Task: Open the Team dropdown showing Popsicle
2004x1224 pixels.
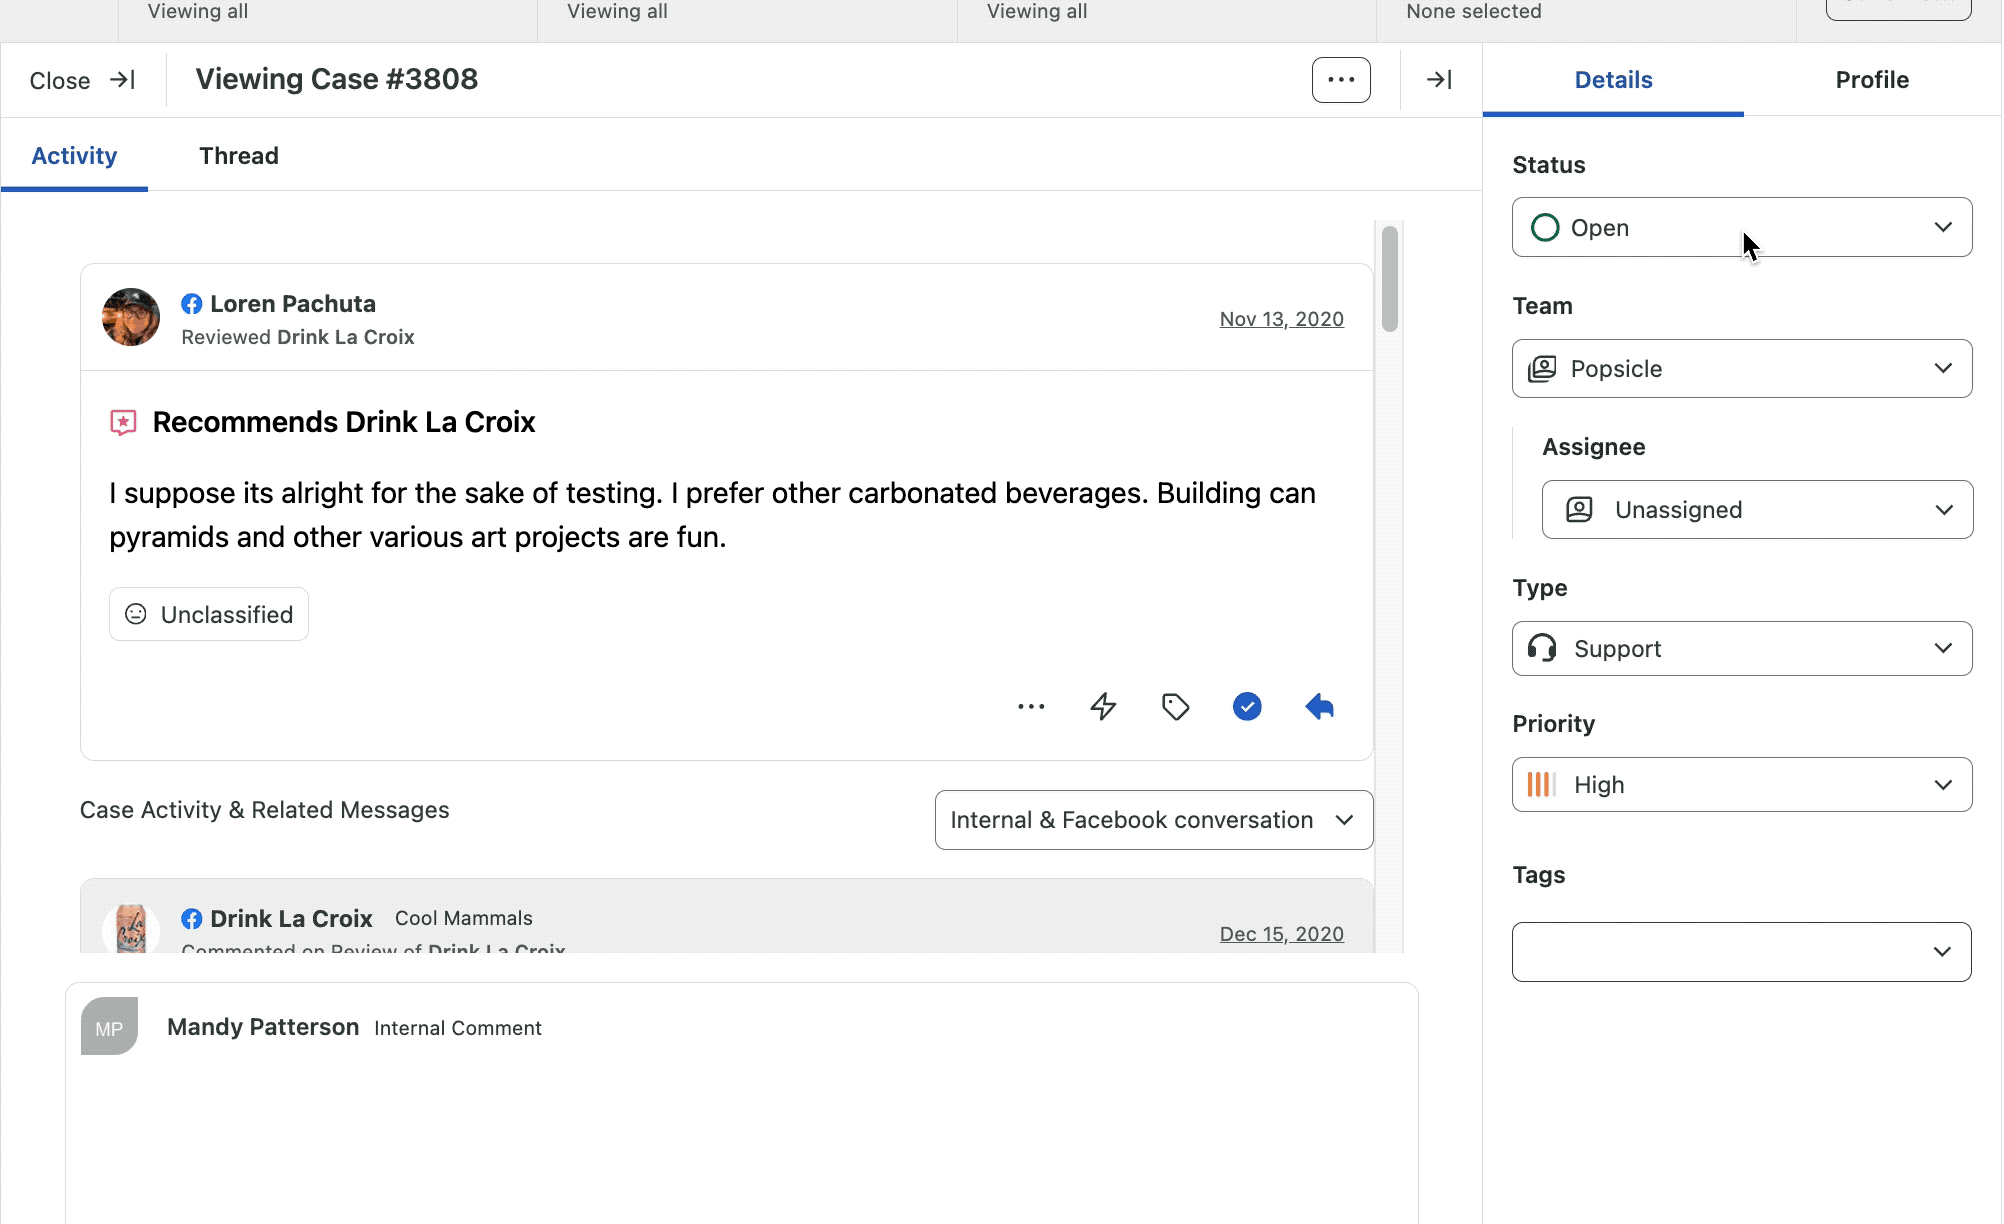Action: (x=1742, y=368)
